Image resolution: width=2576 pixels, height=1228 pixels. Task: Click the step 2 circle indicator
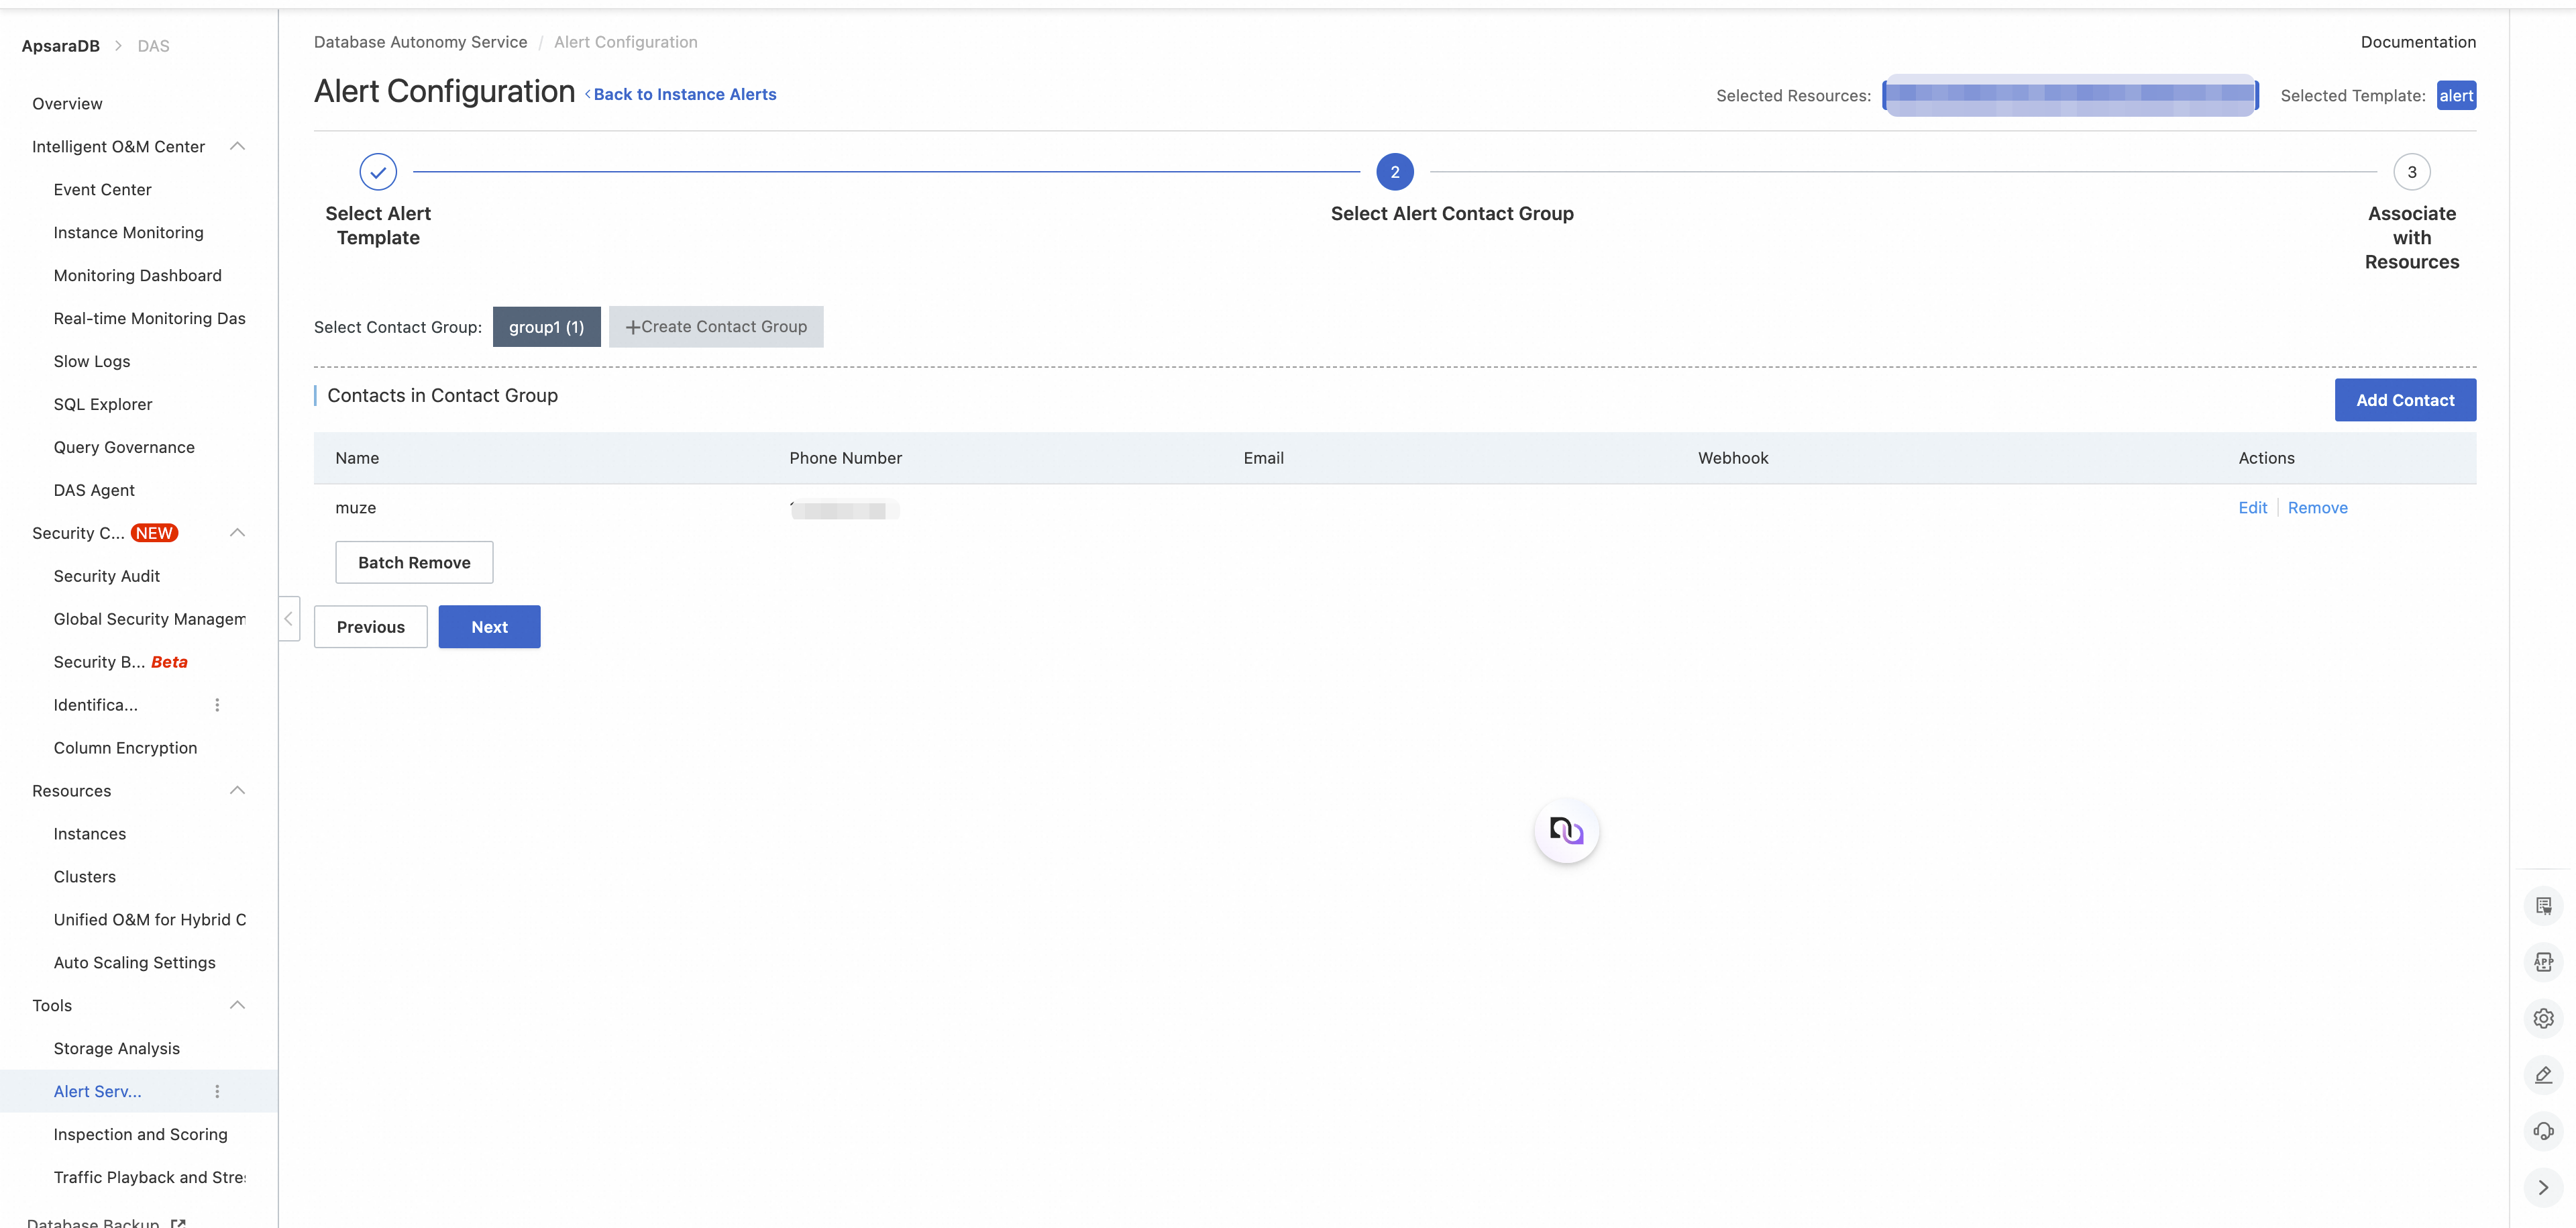point(1395,172)
